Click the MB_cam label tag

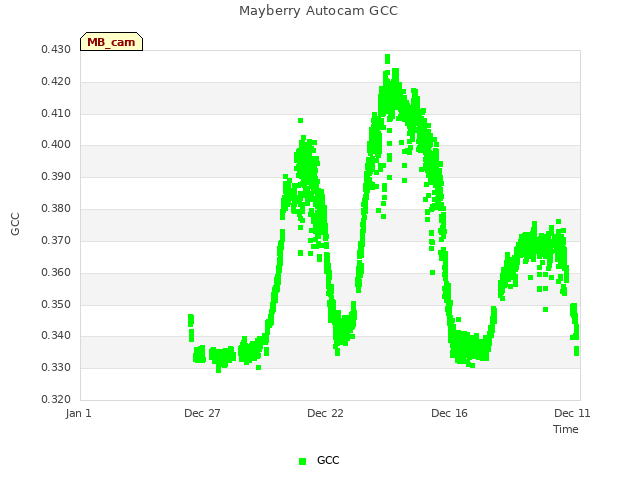click(x=111, y=42)
